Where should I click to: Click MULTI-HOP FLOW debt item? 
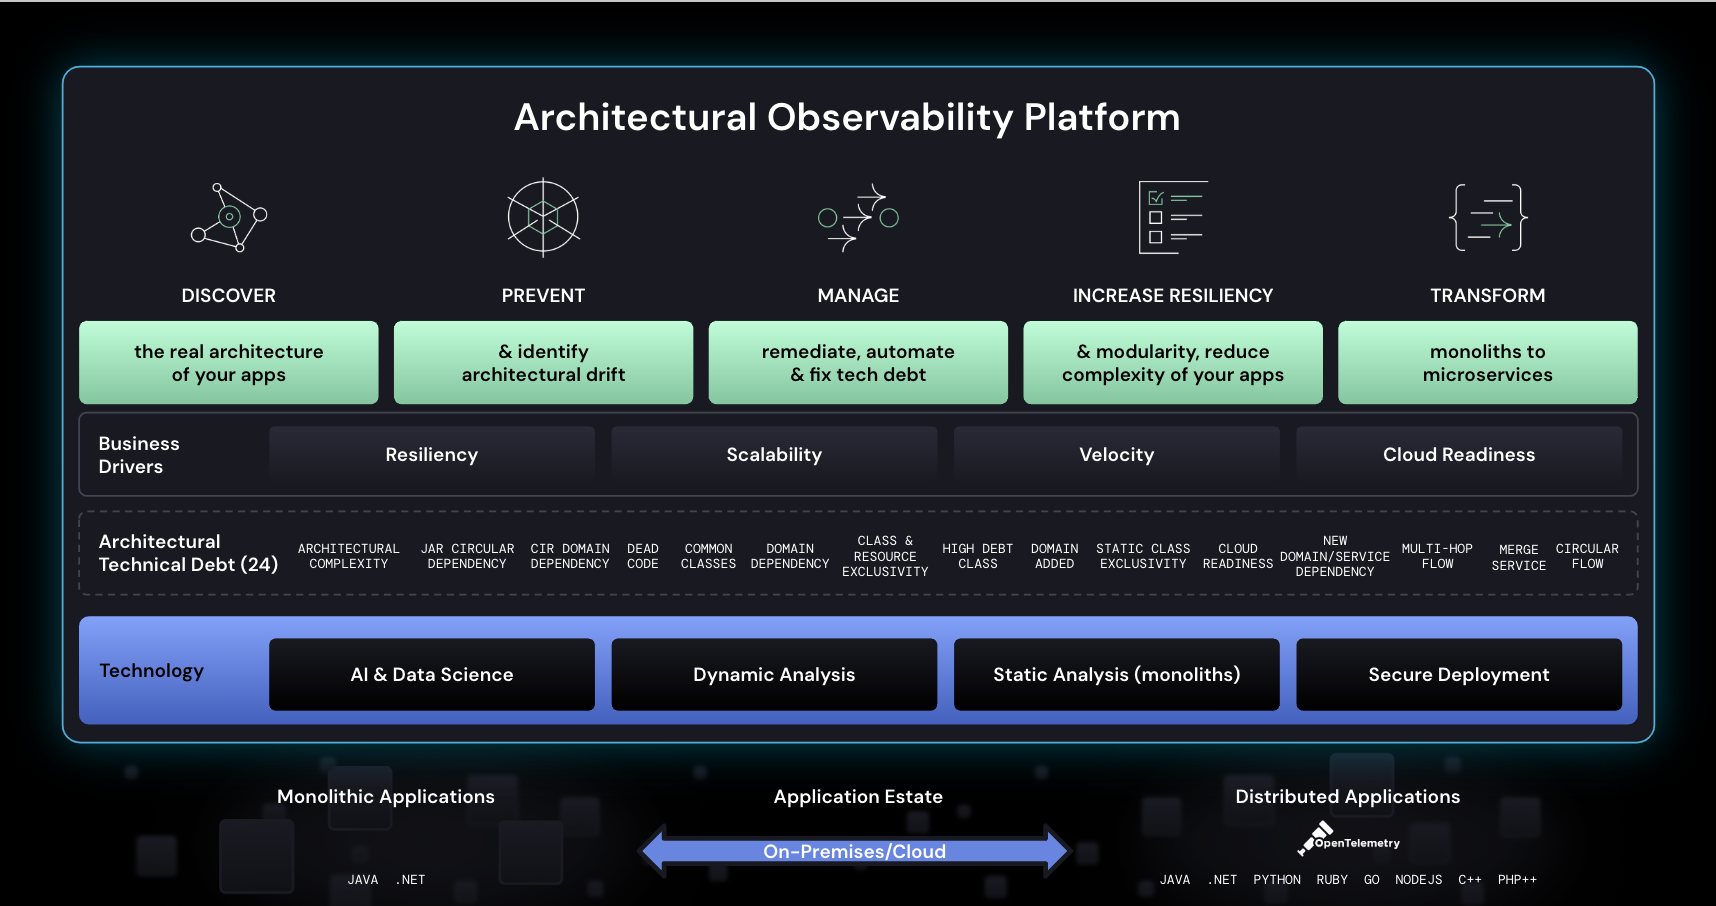(x=1437, y=556)
